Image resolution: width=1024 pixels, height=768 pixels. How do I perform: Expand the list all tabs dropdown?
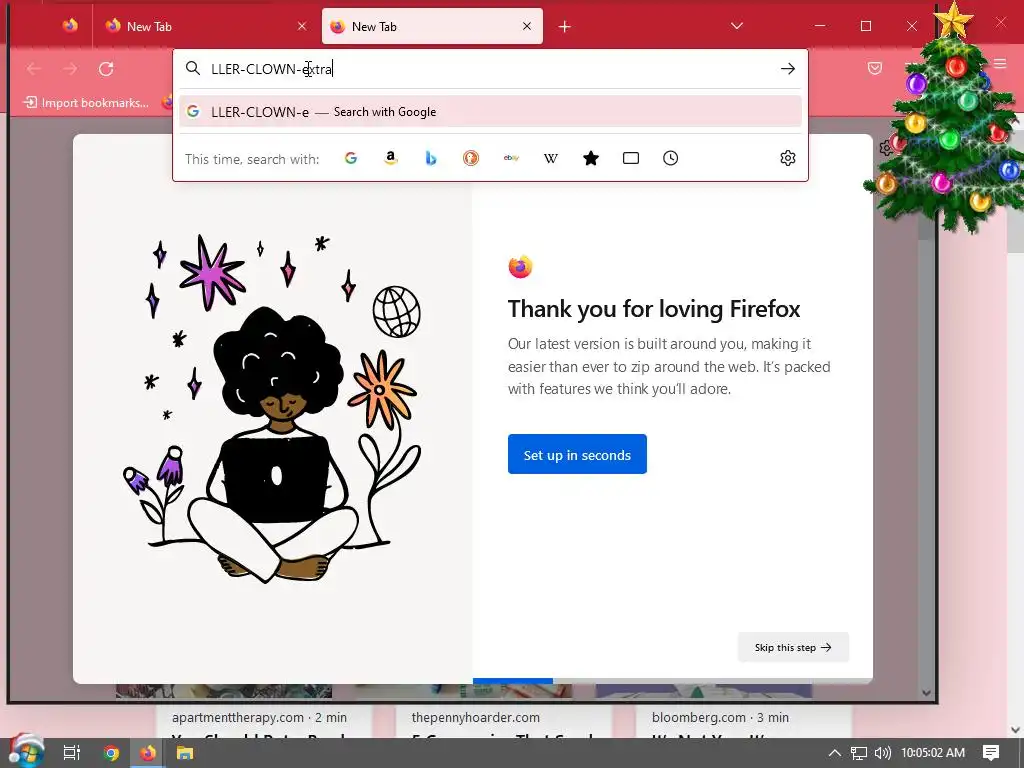point(737,26)
